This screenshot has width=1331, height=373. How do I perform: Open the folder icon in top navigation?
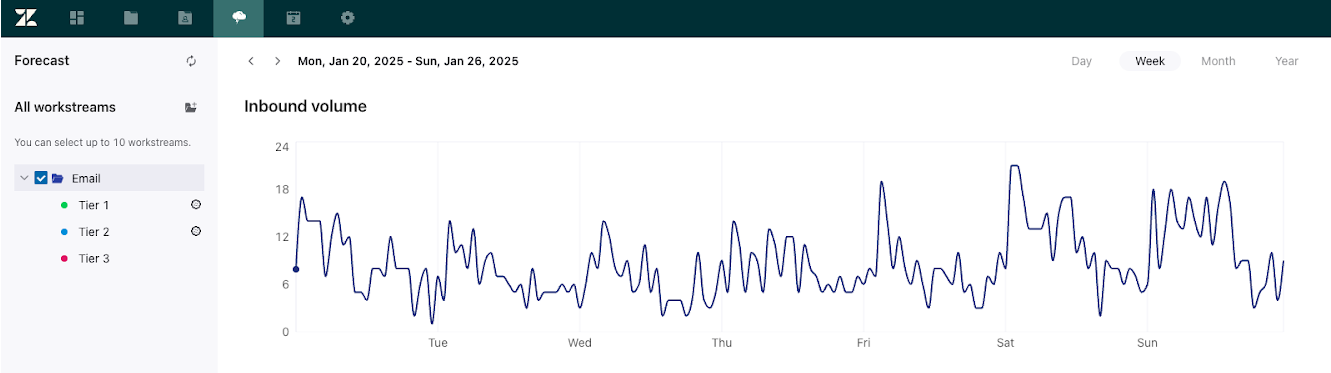tap(131, 18)
